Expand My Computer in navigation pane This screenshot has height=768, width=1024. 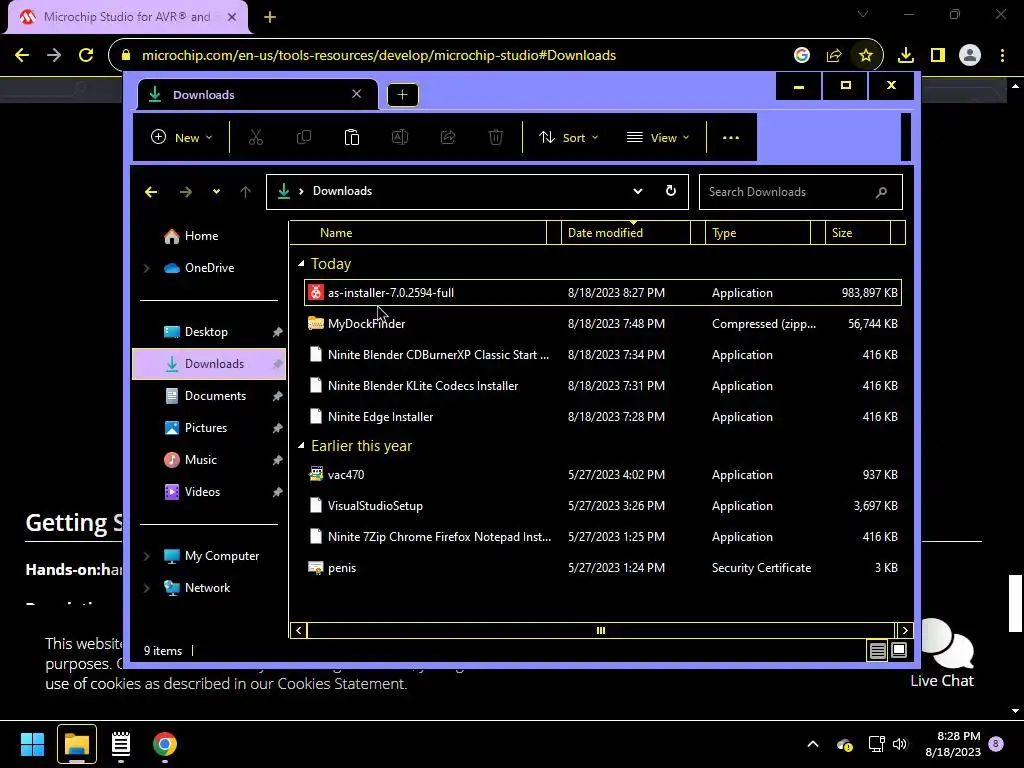click(146, 556)
